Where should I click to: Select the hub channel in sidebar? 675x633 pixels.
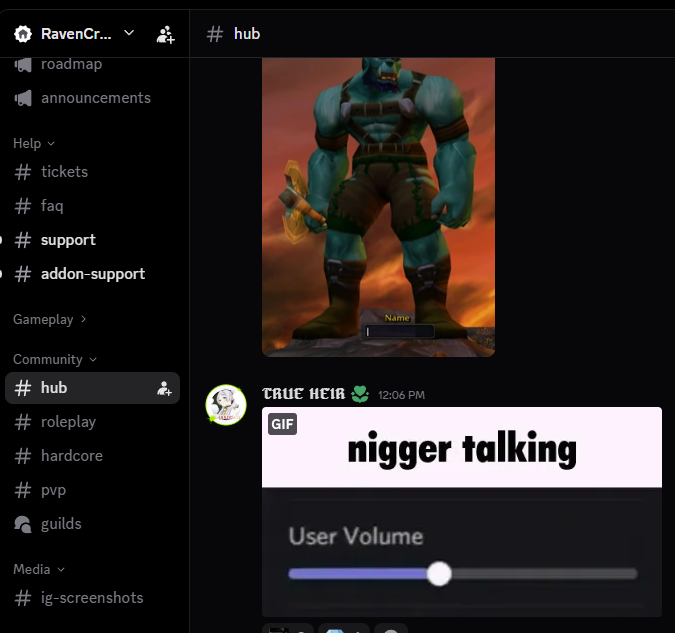coord(92,388)
